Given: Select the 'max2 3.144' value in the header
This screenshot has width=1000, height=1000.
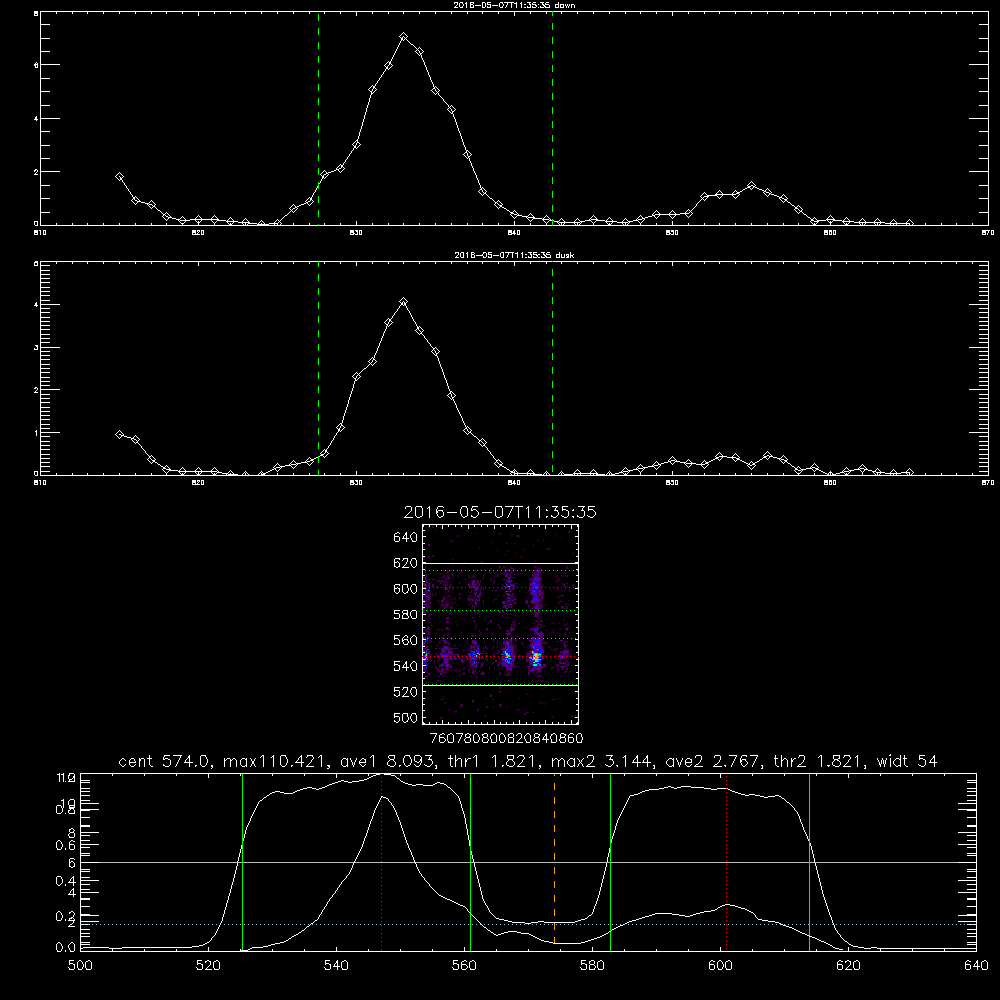Looking at the screenshot, I should [599, 761].
